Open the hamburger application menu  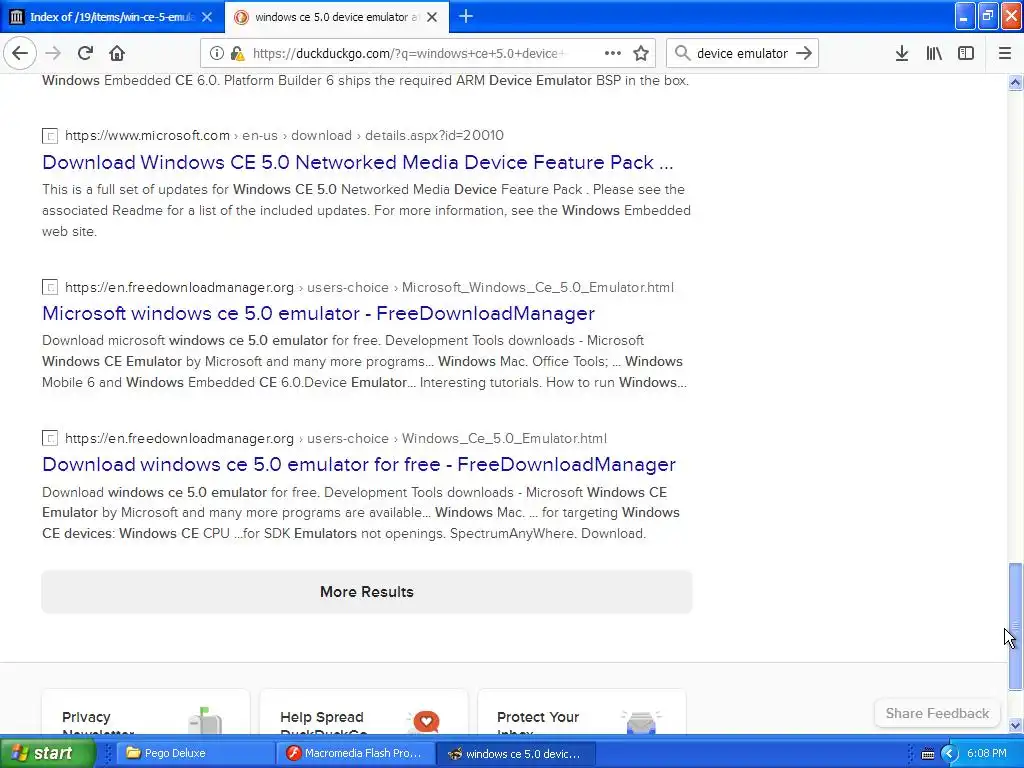tap(1004, 53)
